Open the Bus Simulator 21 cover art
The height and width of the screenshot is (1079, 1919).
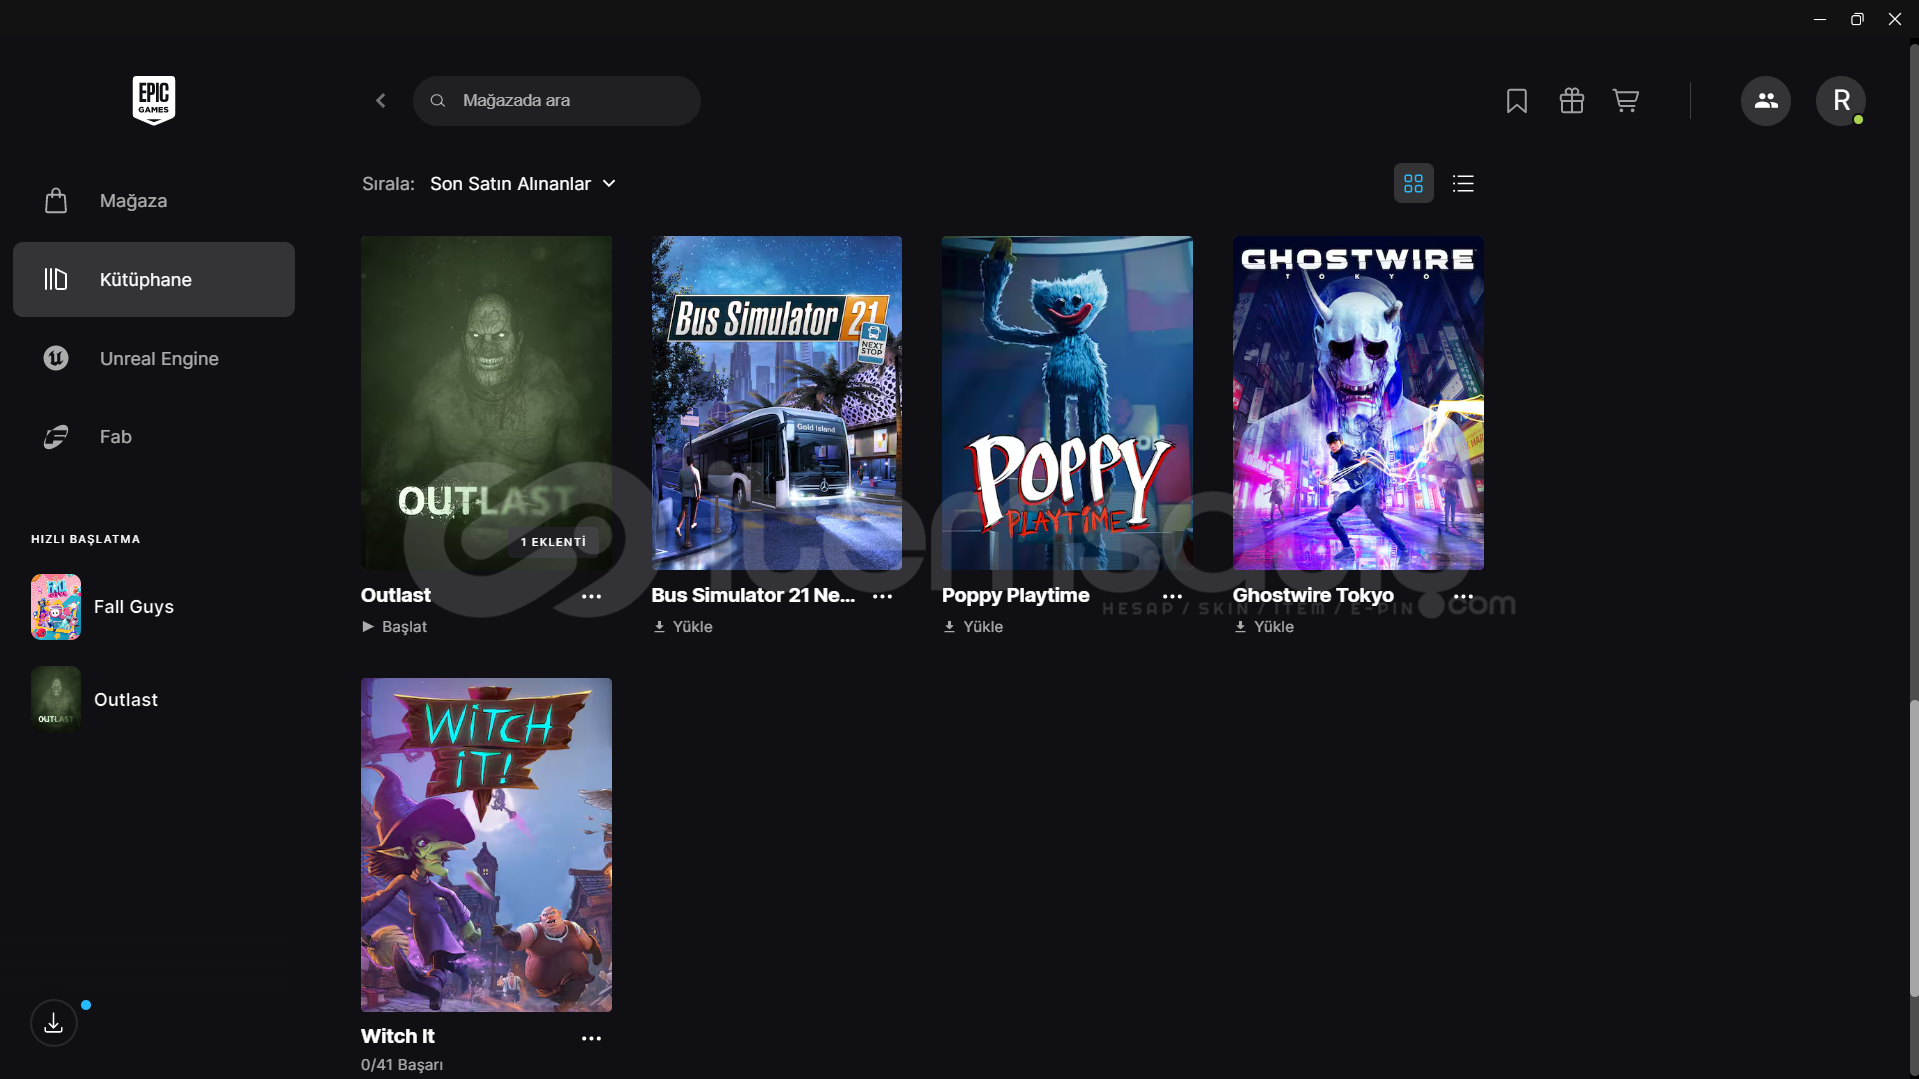(777, 403)
